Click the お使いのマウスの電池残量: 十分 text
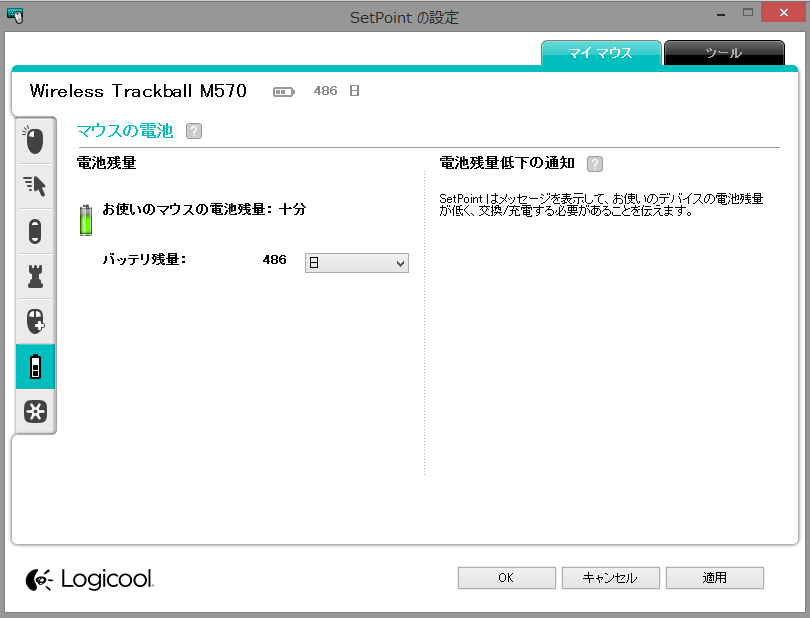The image size is (810, 618). 204,209
